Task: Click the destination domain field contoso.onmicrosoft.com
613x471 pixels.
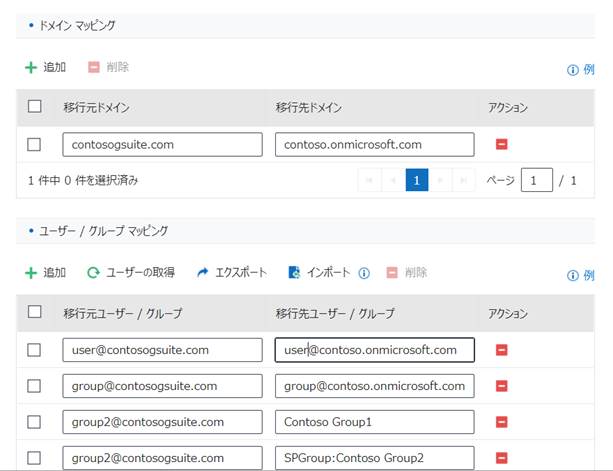Action: [375, 145]
